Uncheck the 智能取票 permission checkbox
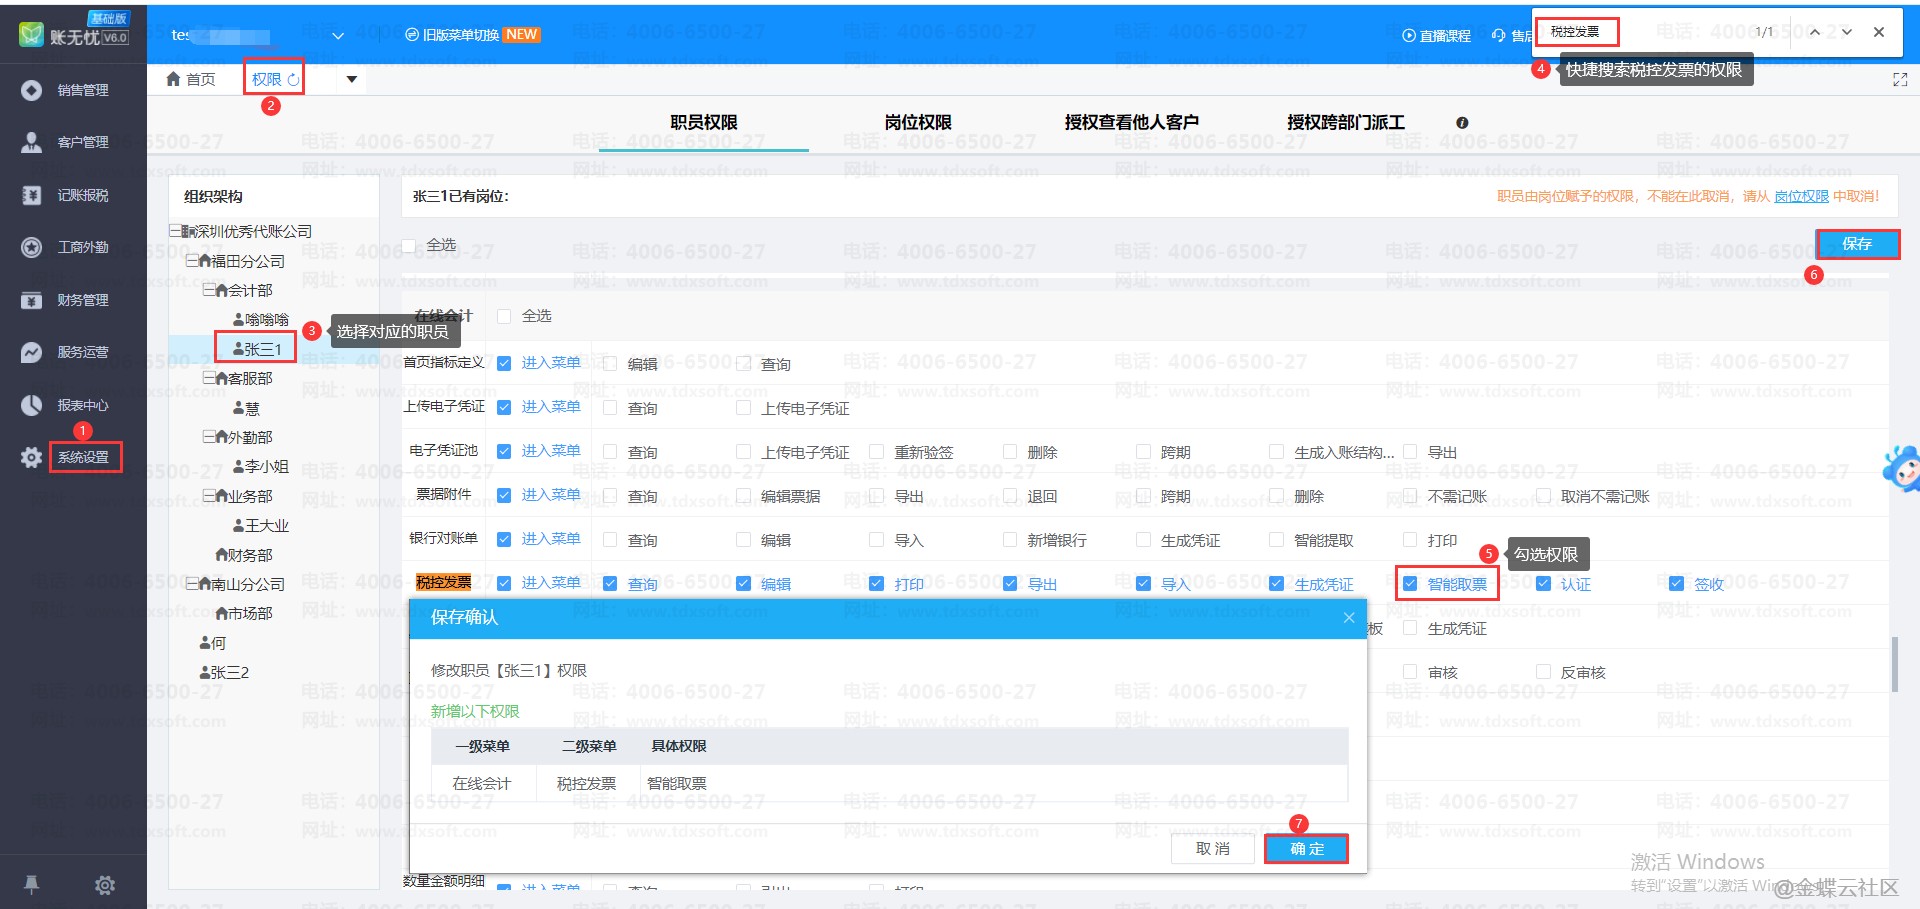The width and height of the screenshot is (1920, 909). click(1410, 584)
